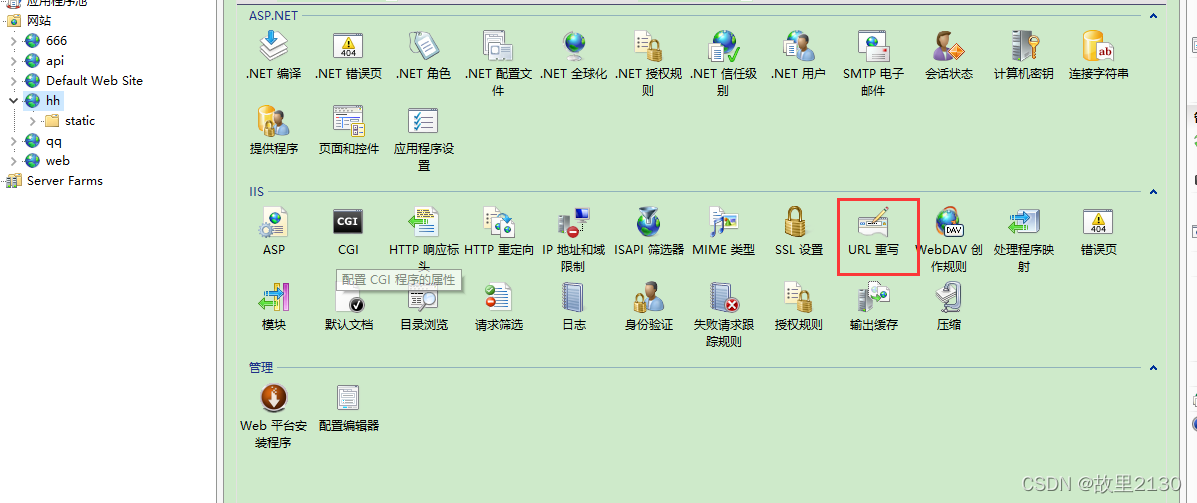Viewport: 1197px width, 503px height.
Task: Open the Web 平台安装程序 feature
Action: 273,416
